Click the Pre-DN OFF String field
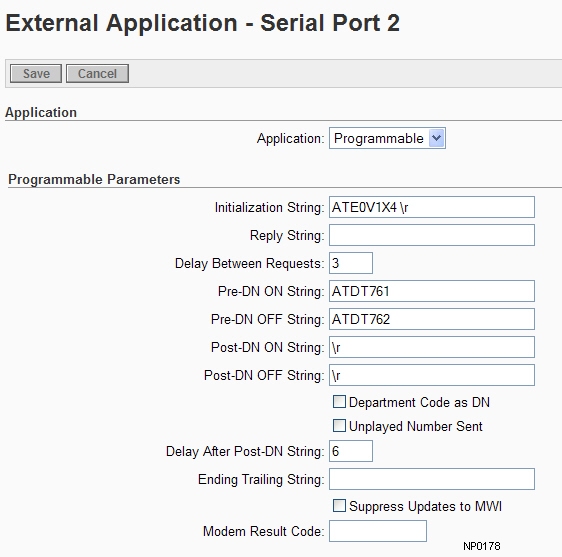 pos(432,319)
